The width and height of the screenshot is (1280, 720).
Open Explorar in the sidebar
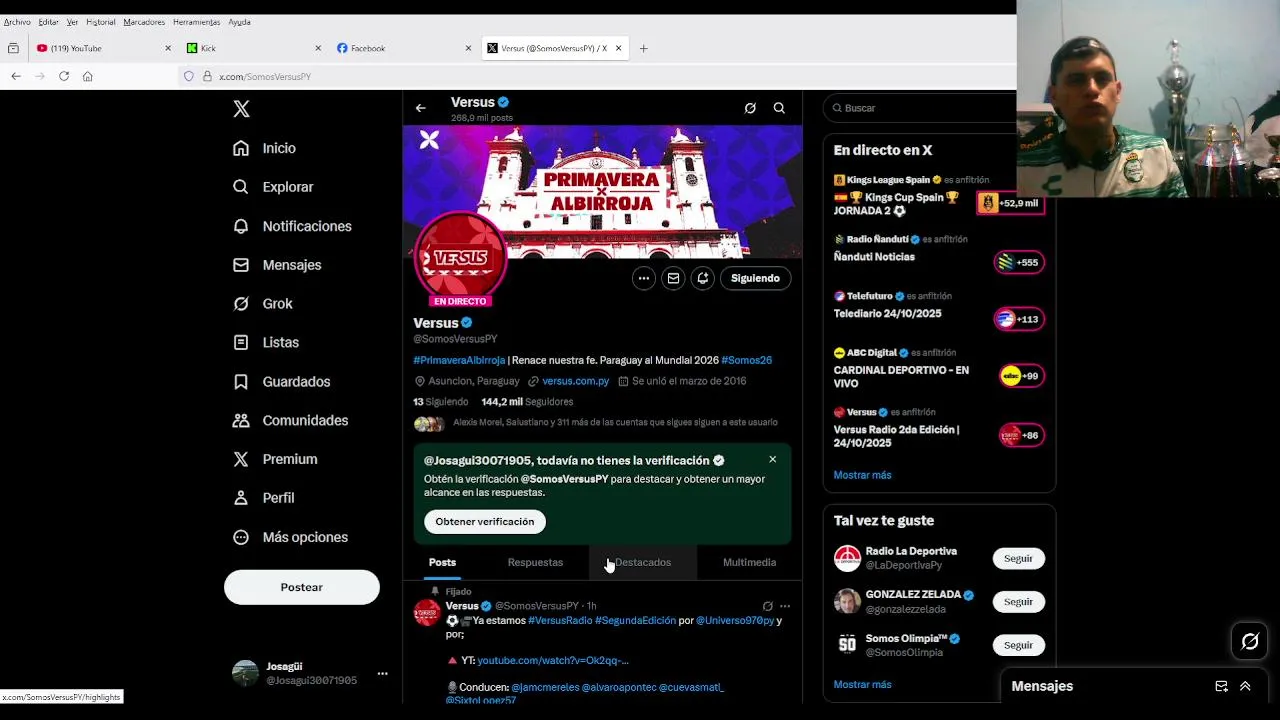[x=273, y=187]
